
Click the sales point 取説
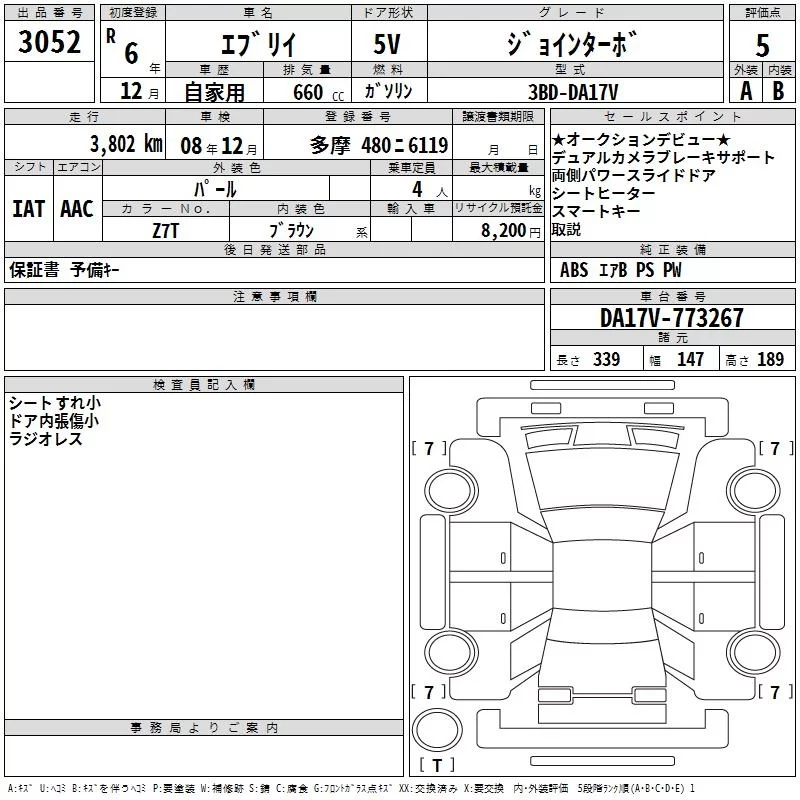click(566, 229)
